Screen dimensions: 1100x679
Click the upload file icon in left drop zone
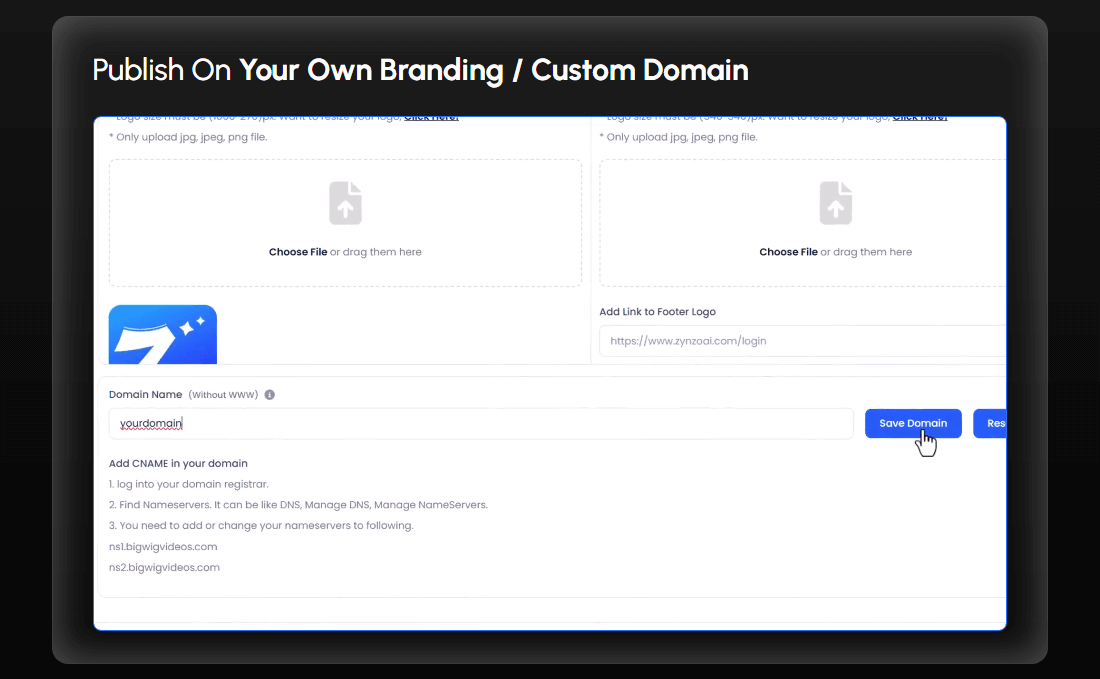coord(345,203)
